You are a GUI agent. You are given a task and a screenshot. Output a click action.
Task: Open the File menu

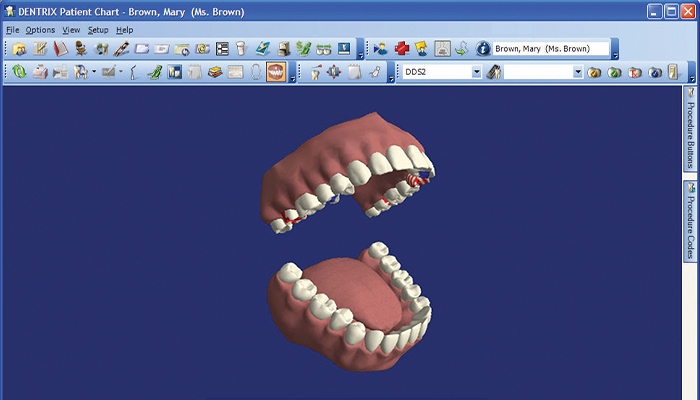coord(11,30)
